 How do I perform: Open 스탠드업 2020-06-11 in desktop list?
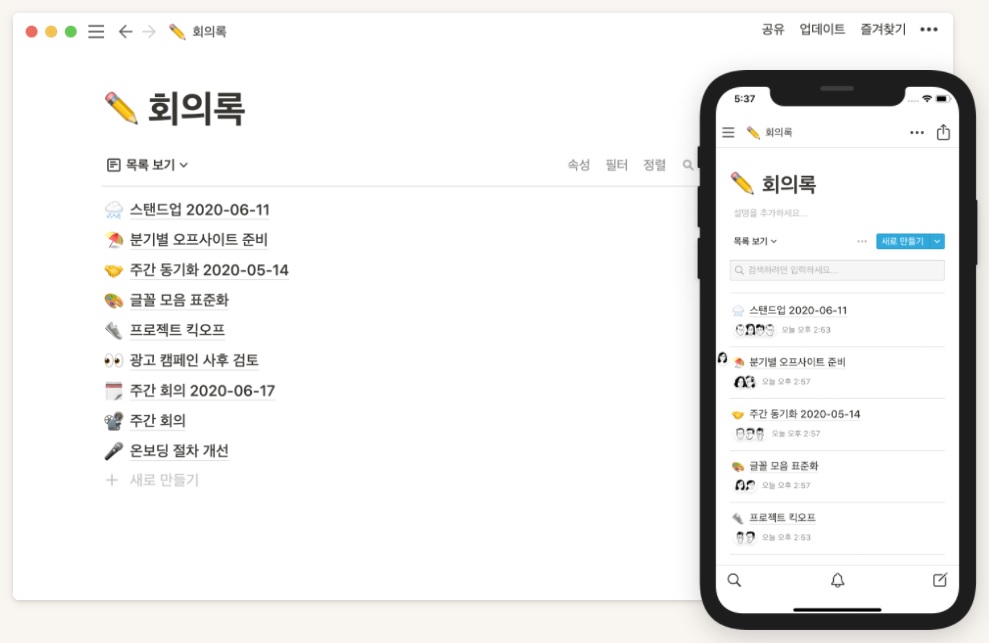point(199,209)
